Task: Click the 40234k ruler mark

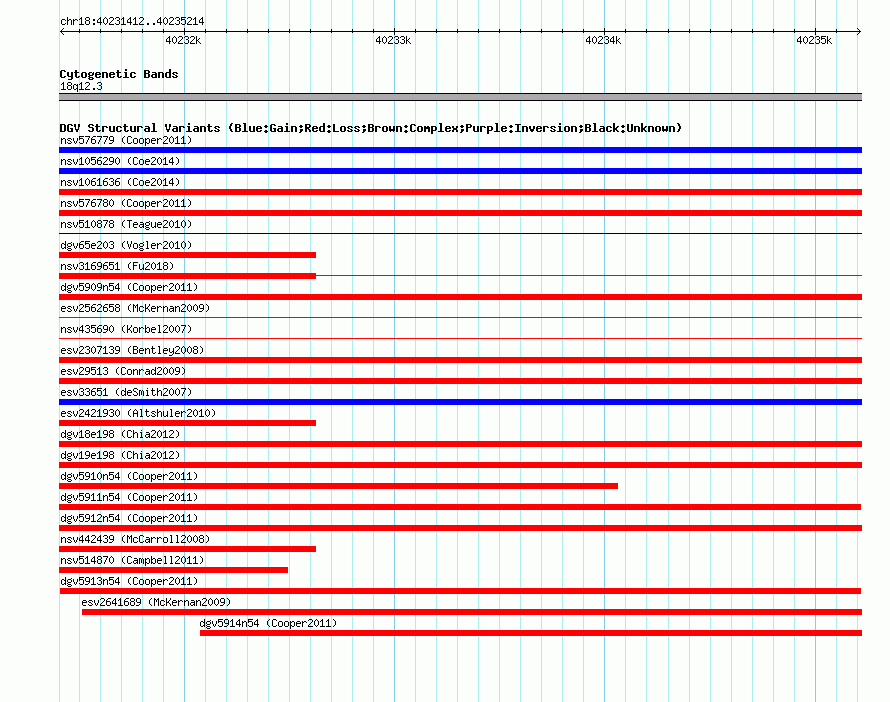Action: [603, 40]
